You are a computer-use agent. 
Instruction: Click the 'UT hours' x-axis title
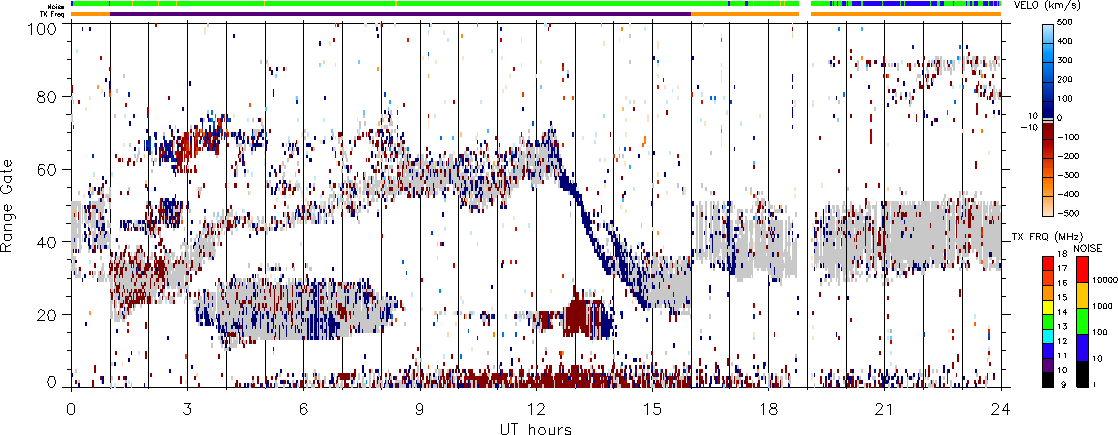pos(535,428)
